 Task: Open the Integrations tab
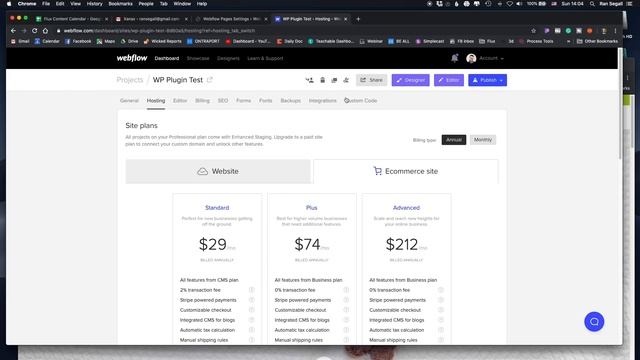pos(322,100)
